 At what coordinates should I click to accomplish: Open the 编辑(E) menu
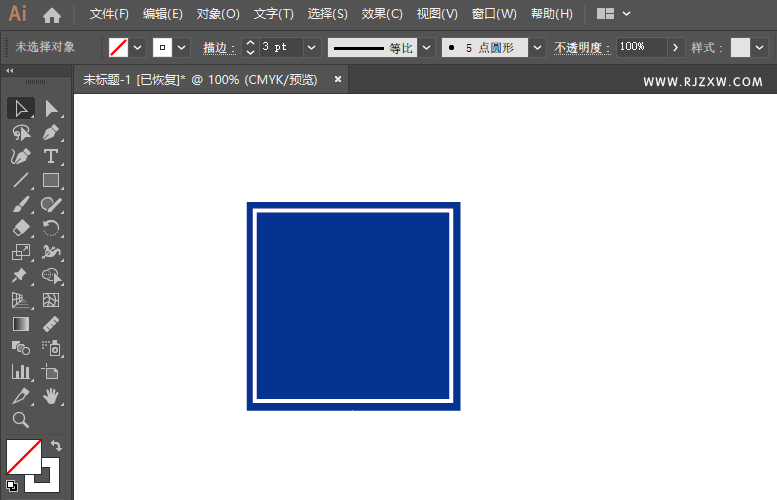[x=163, y=14]
